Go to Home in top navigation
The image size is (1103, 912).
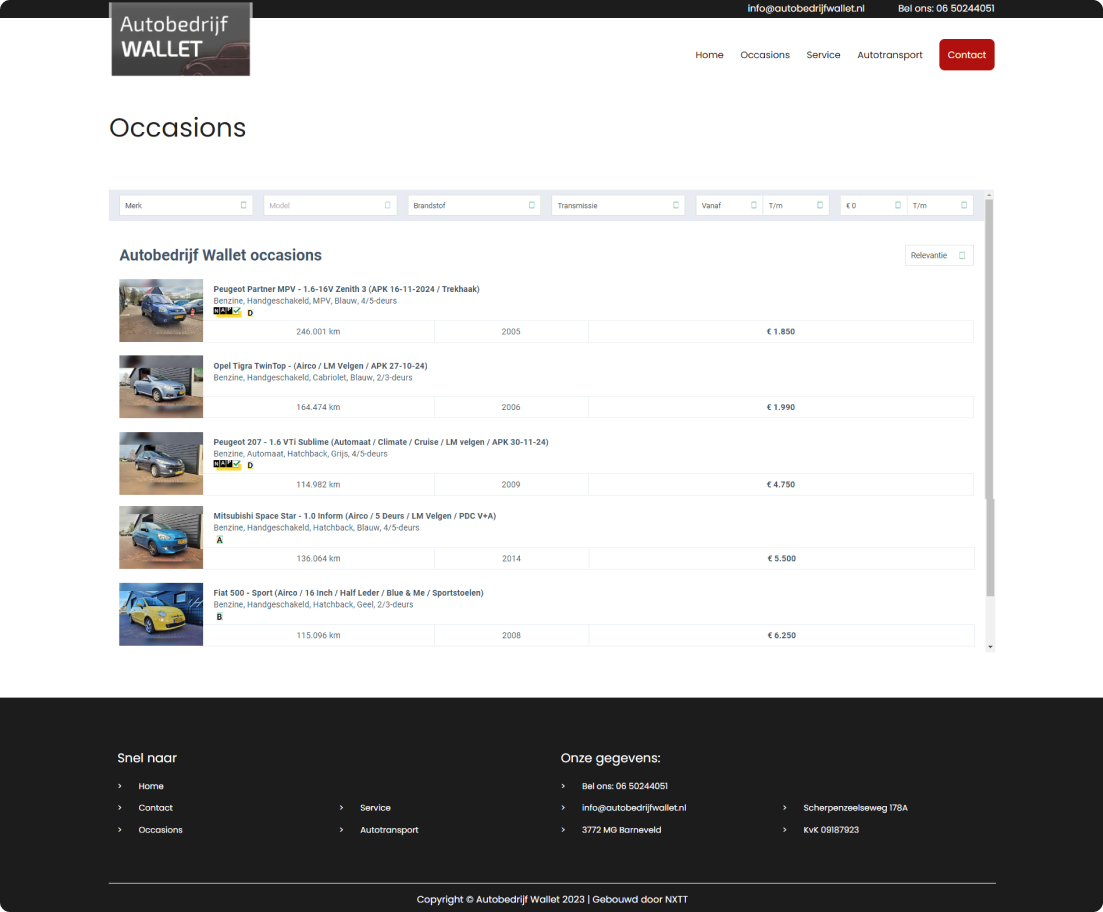click(709, 55)
